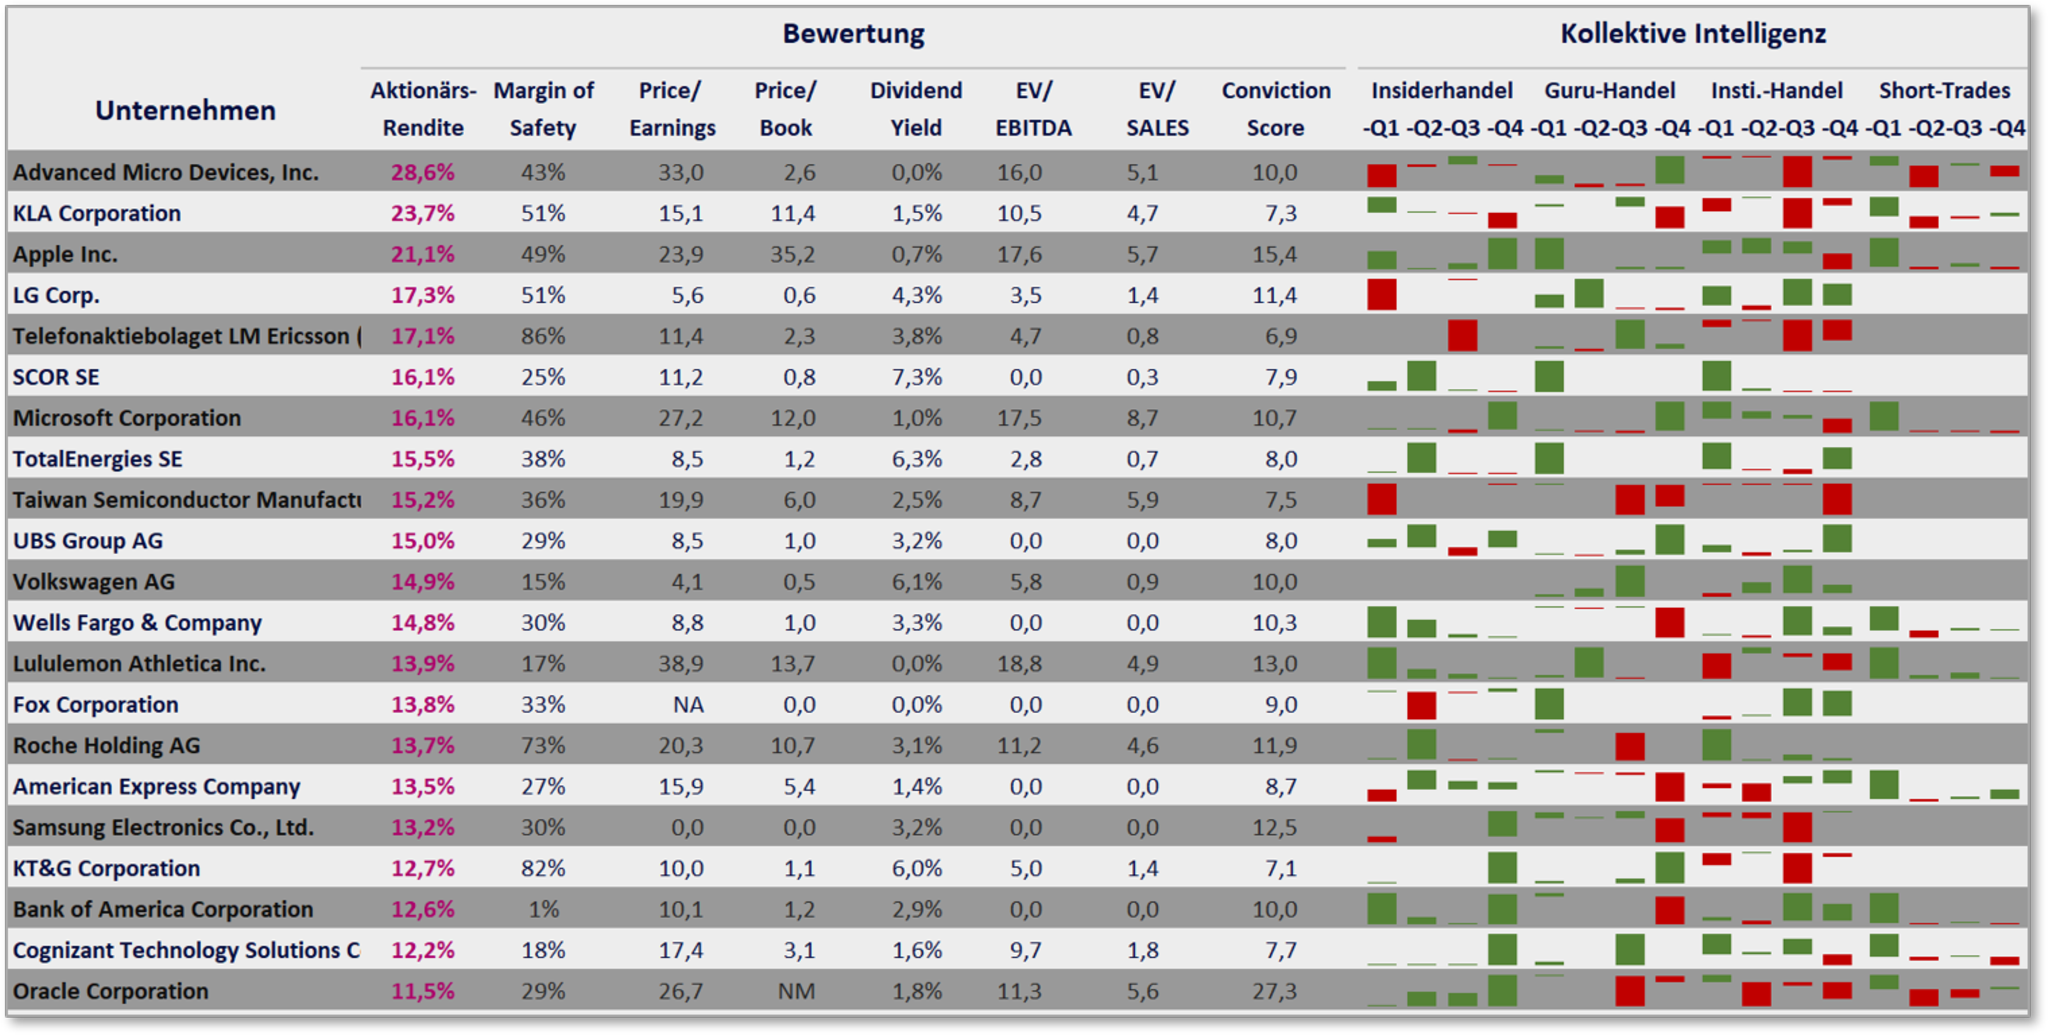Select Lululemon's Price/Earnings value 38,9
Screen dimensions: 2048x1035
(x=680, y=663)
